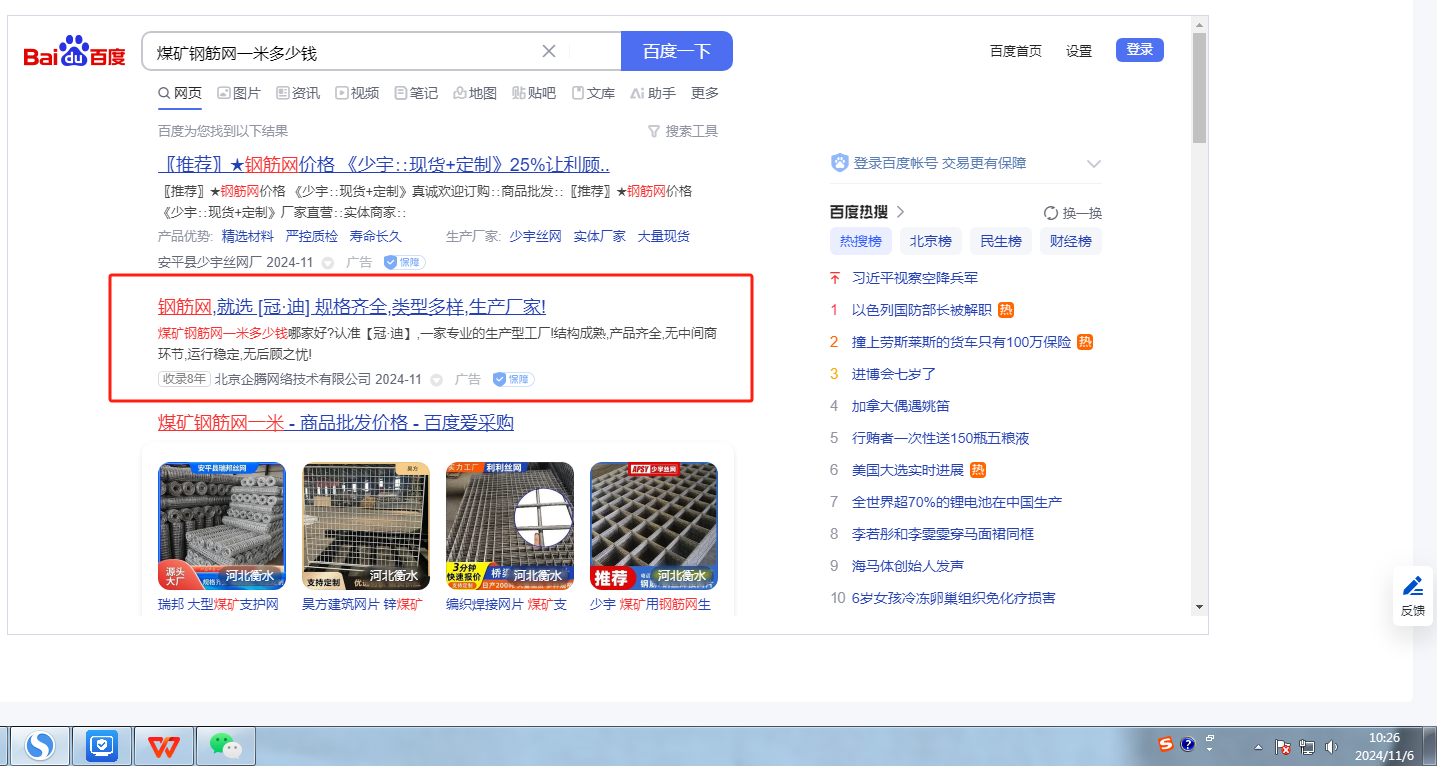Screen dimensions: 1437x766
Task: Open the 瑞邦 steel mesh rolls thumbnail
Action: [222, 526]
